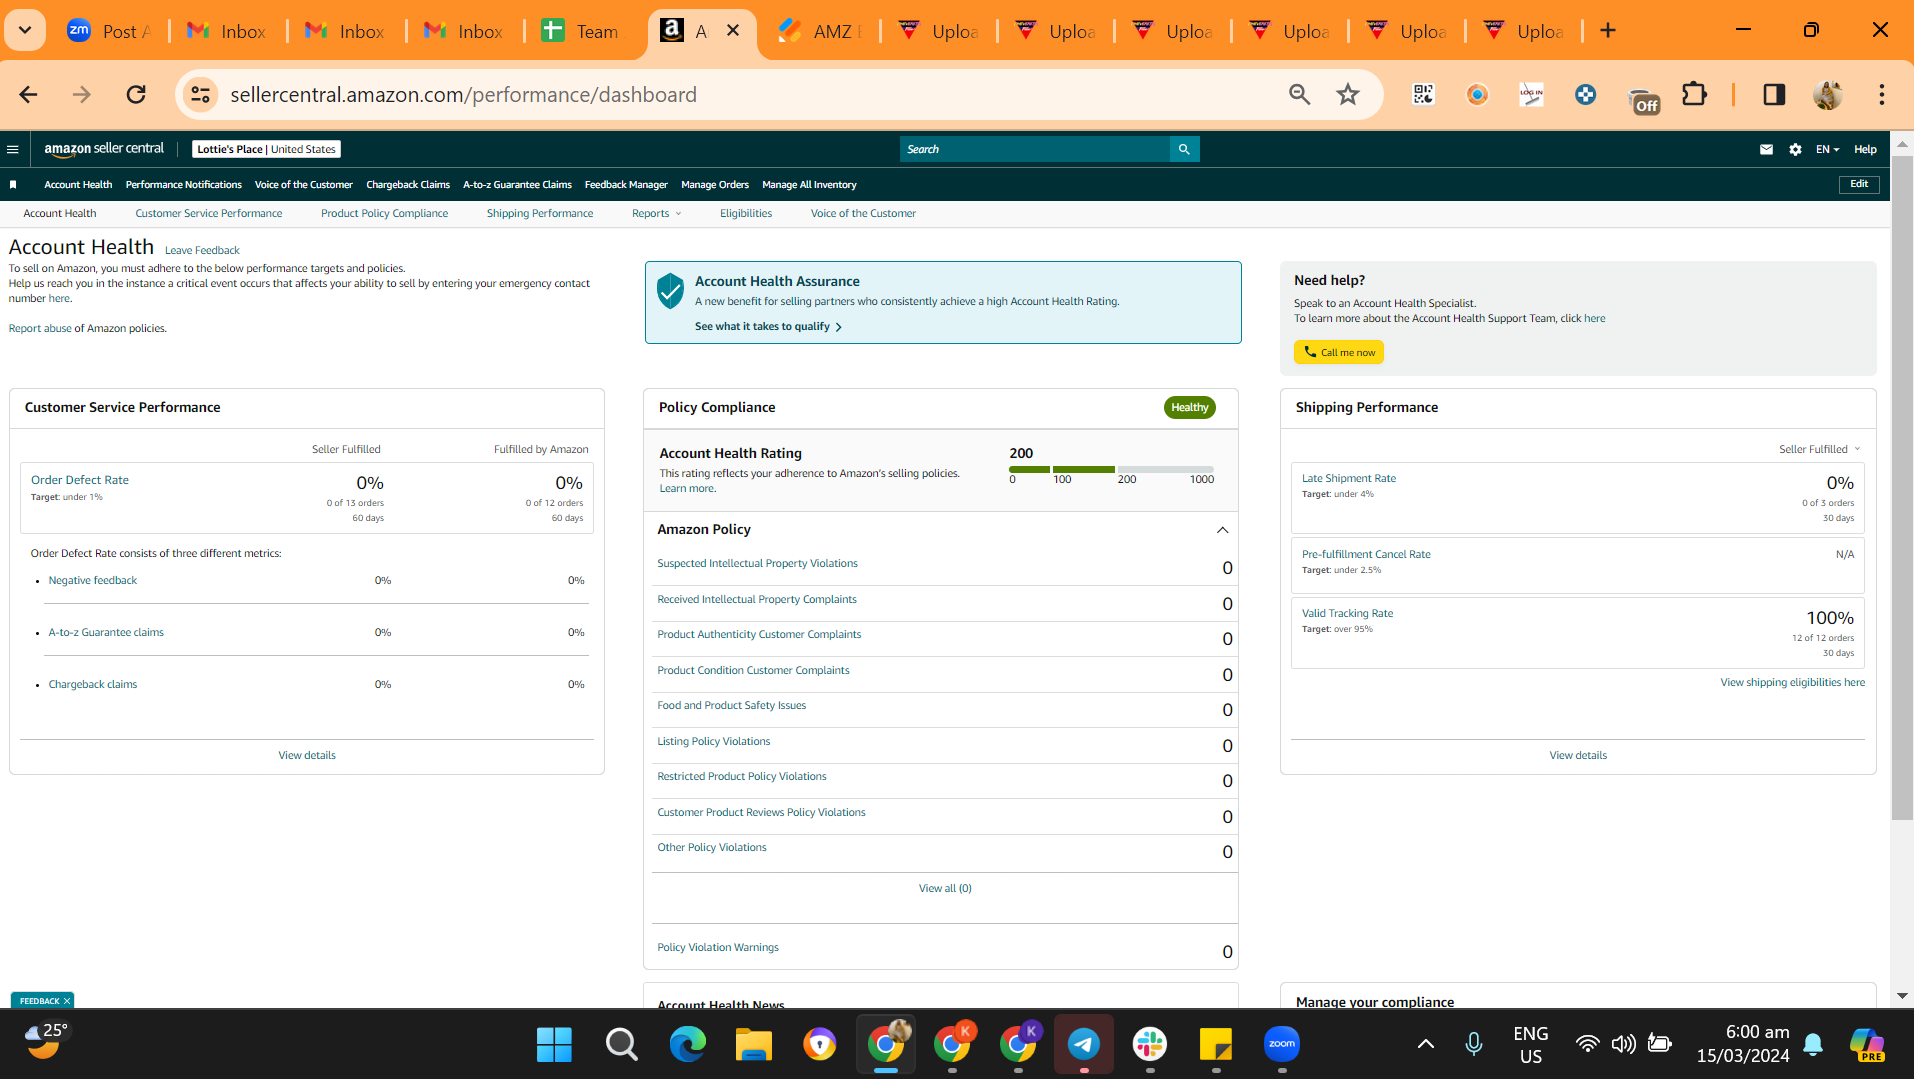Click View details under Customer Service Performance
Viewport: 1914px width, 1079px height.
[307, 756]
